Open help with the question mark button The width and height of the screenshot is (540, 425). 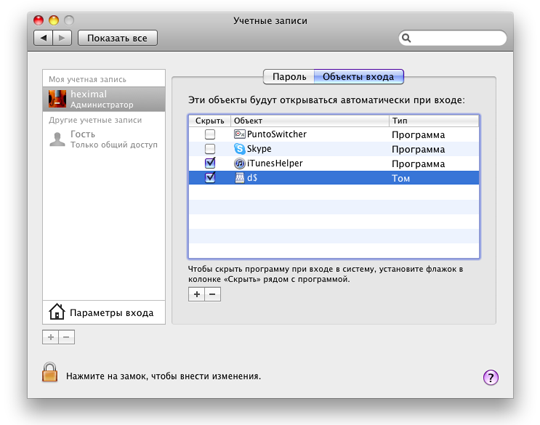pos(490,377)
